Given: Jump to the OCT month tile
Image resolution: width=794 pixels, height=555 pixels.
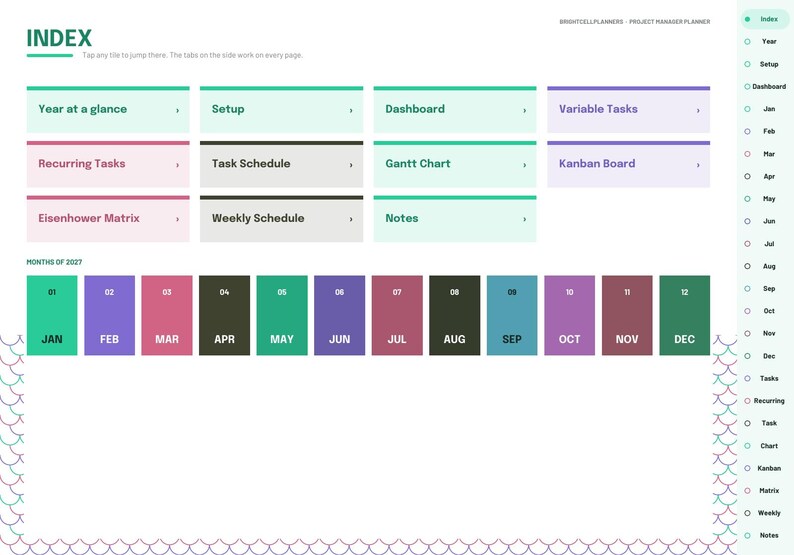Looking at the screenshot, I should [x=570, y=315].
